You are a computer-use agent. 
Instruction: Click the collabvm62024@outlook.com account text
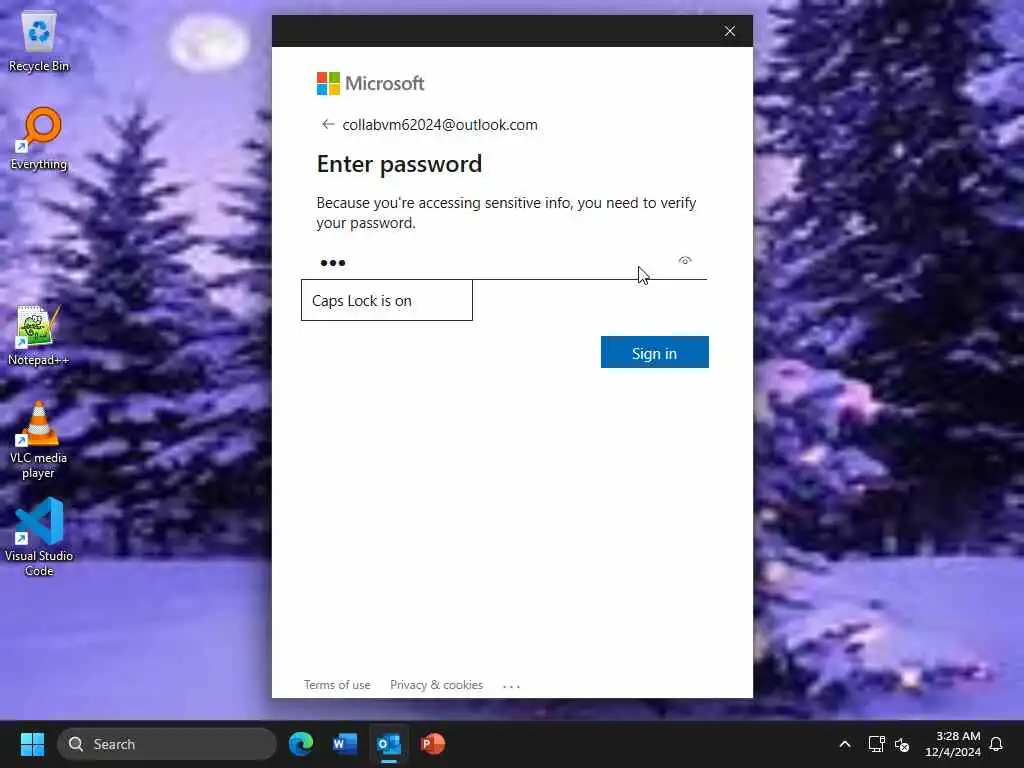pos(440,125)
